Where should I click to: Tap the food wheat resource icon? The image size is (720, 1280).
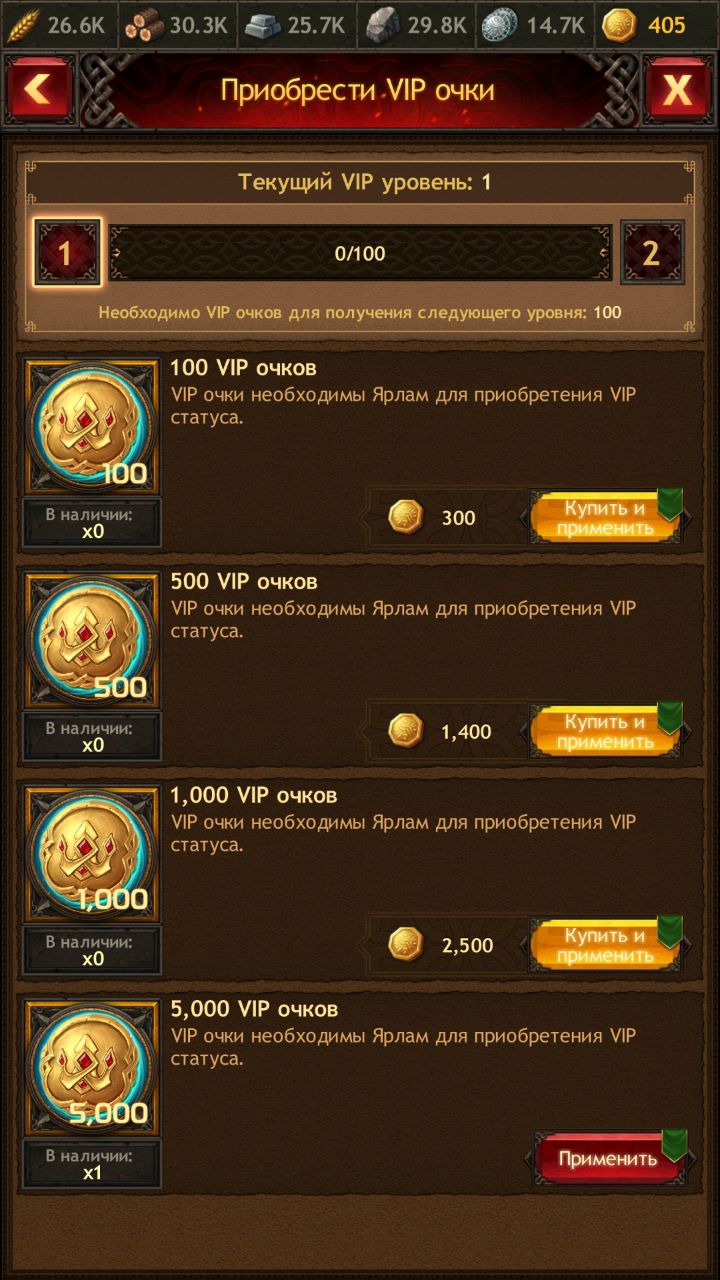(x=22, y=26)
